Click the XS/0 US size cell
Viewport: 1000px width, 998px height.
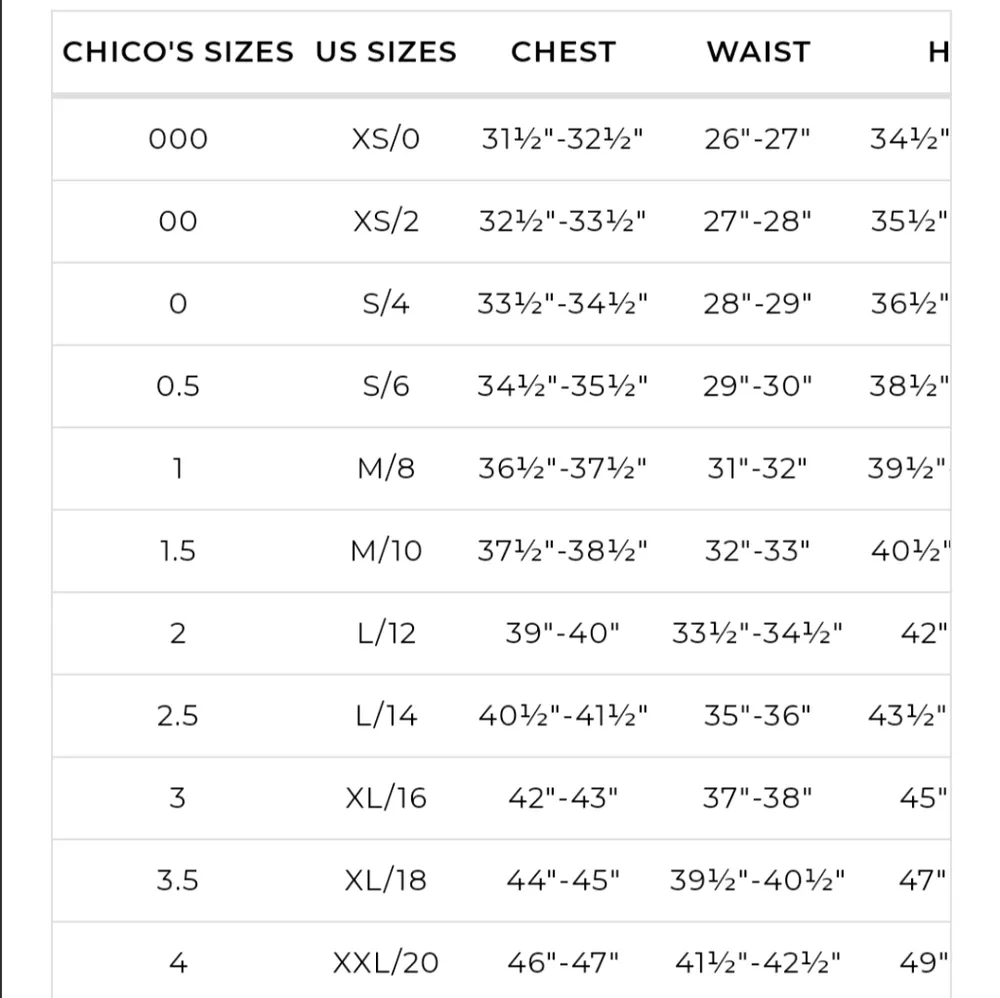click(386, 139)
